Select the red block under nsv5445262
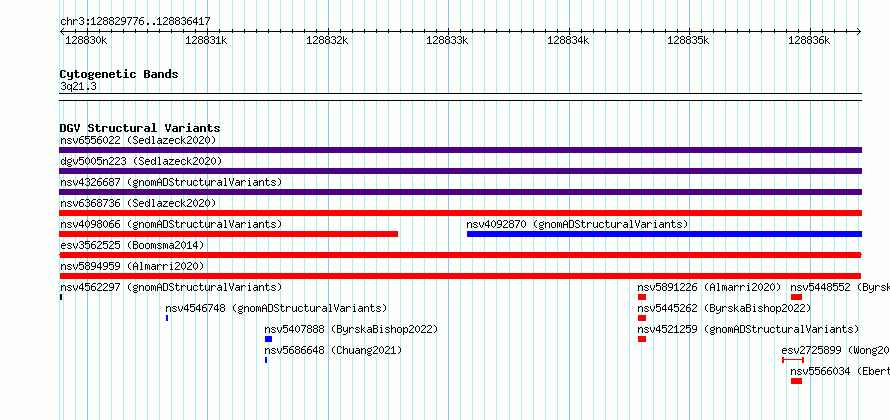 pos(642,318)
